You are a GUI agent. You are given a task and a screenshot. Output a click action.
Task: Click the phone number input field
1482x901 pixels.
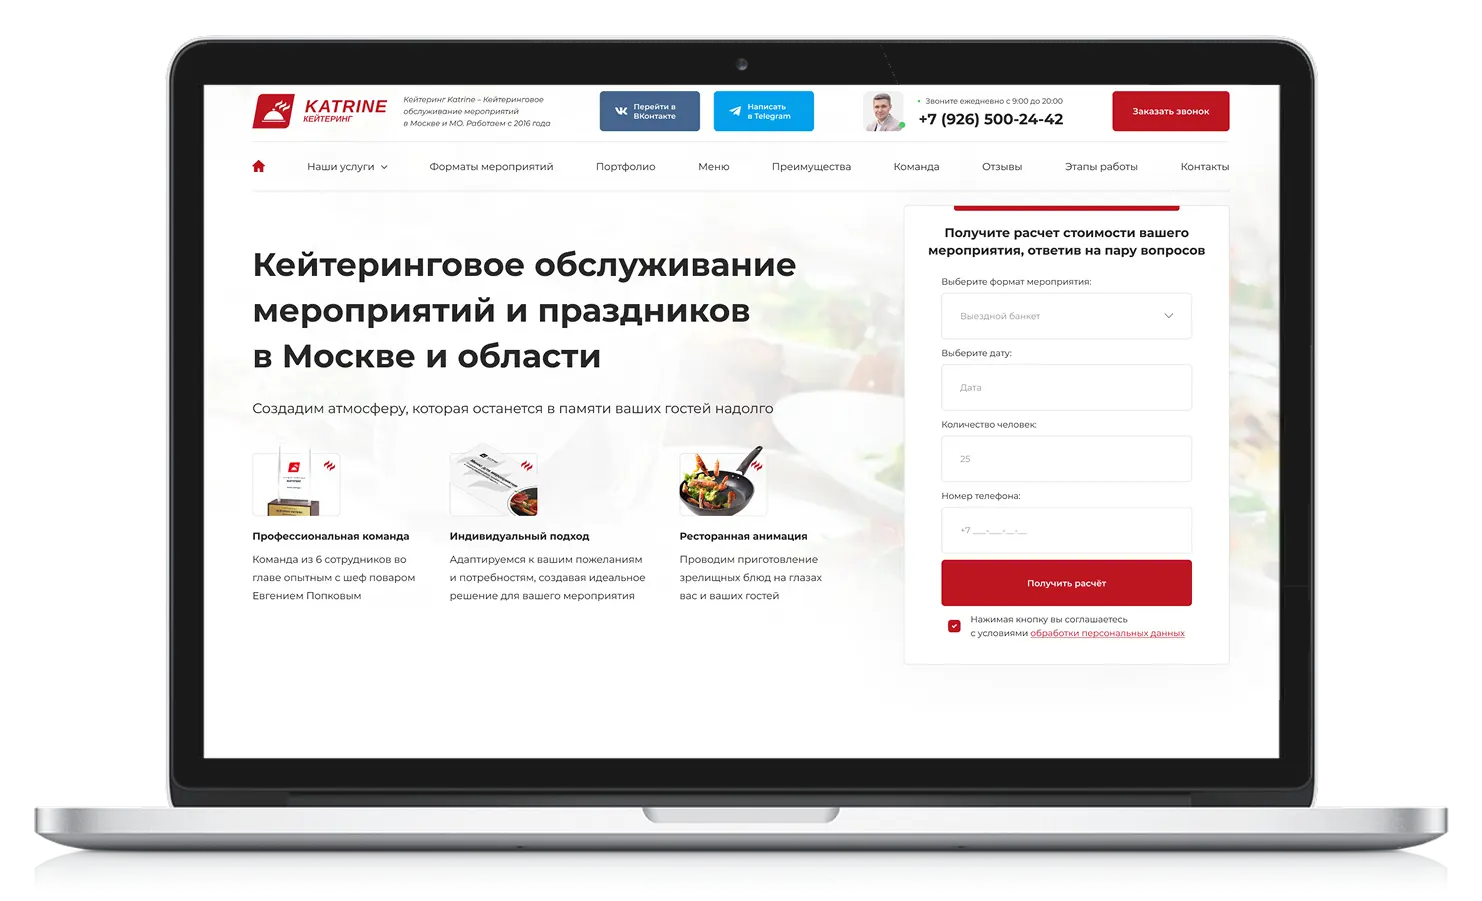[x=1066, y=530]
